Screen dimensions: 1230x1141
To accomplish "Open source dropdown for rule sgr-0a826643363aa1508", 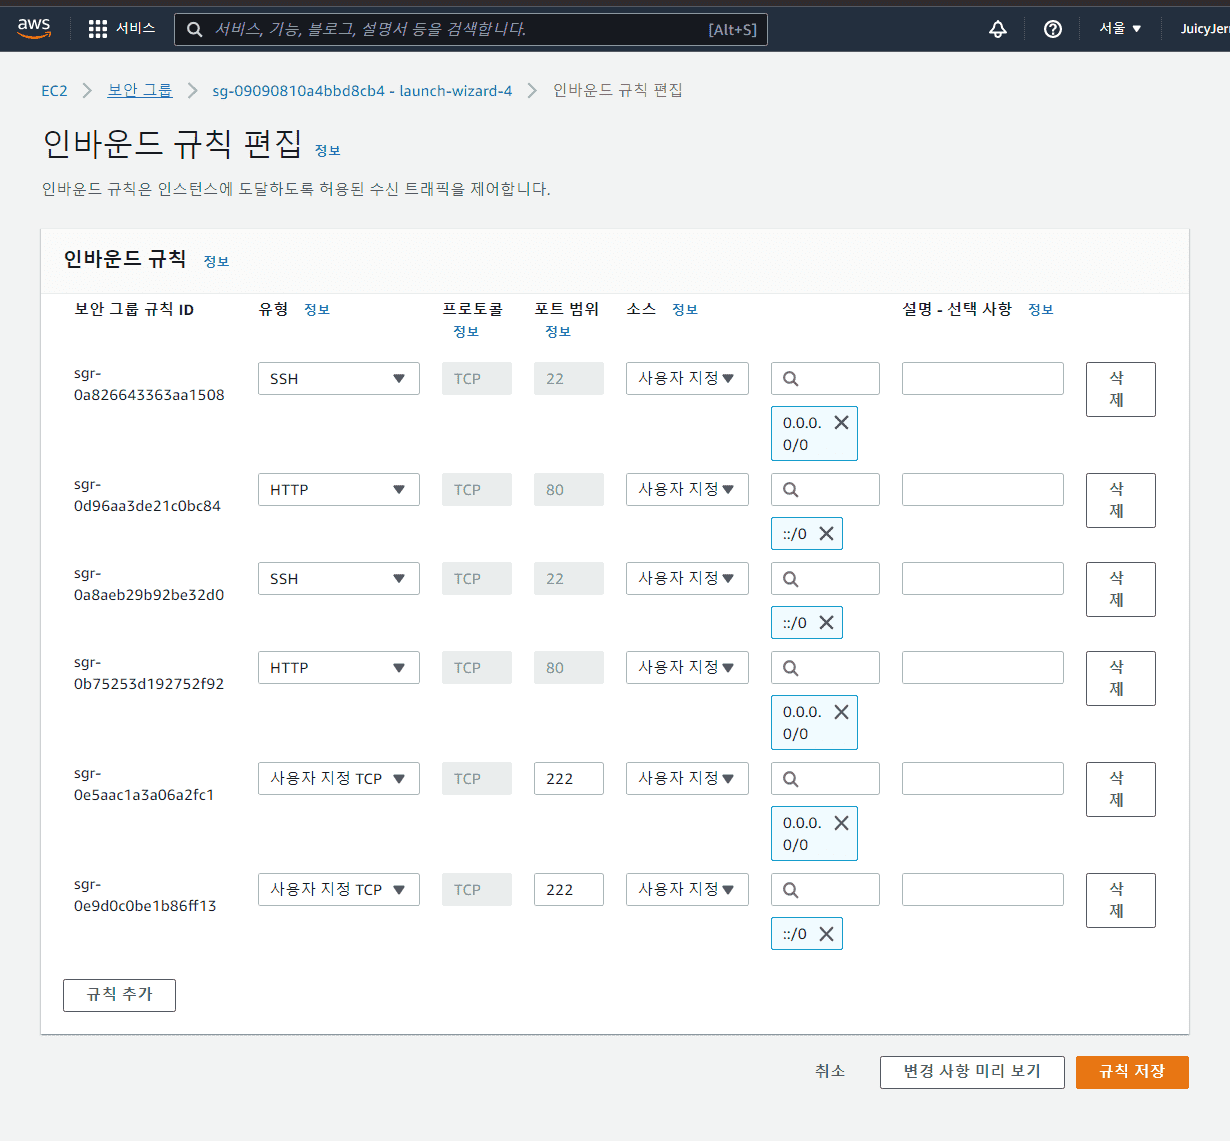I will 687,379.
